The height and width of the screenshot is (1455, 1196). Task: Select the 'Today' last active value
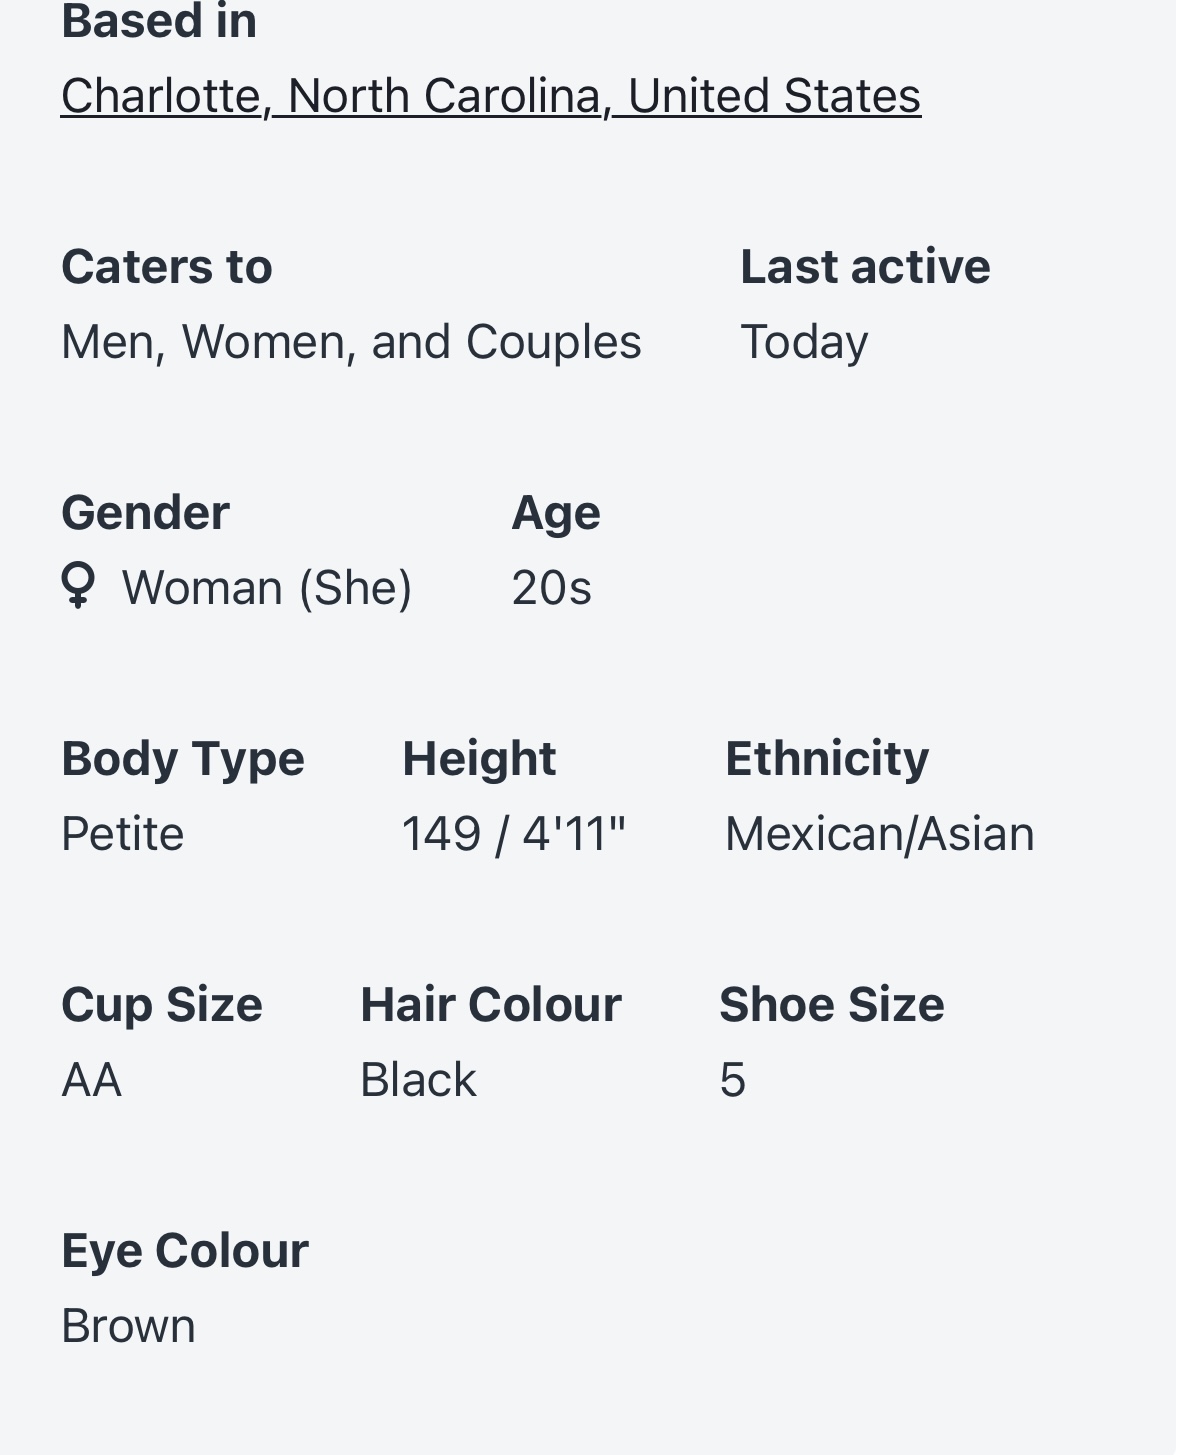tap(804, 342)
